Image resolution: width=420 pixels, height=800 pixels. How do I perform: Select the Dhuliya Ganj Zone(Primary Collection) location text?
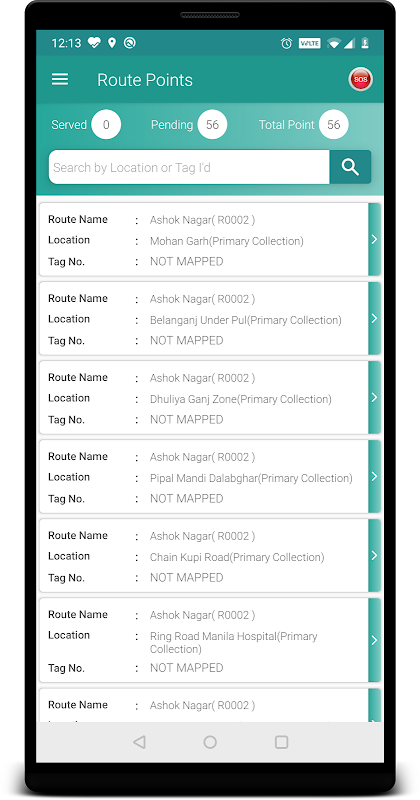(240, 399)
